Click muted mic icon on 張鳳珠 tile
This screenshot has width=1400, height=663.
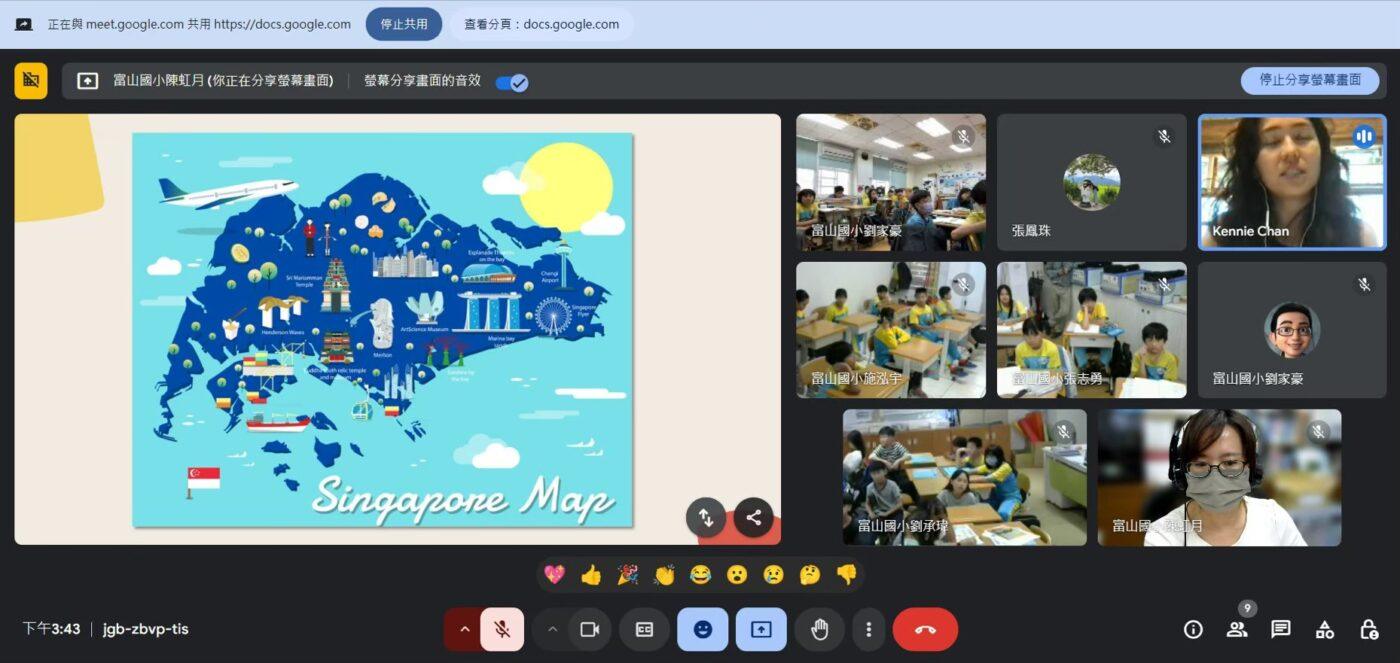(1164, 136)
